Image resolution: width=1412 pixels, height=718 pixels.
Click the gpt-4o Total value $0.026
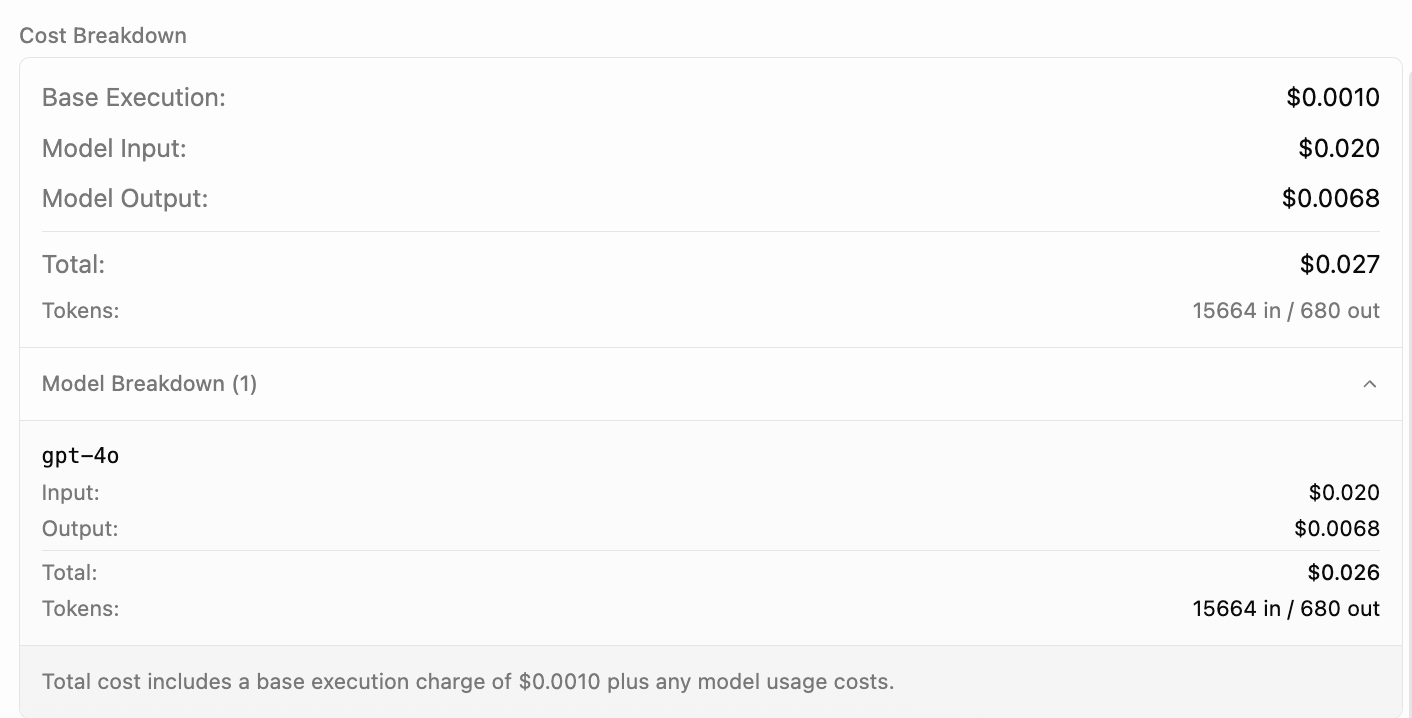(1343, 572)
